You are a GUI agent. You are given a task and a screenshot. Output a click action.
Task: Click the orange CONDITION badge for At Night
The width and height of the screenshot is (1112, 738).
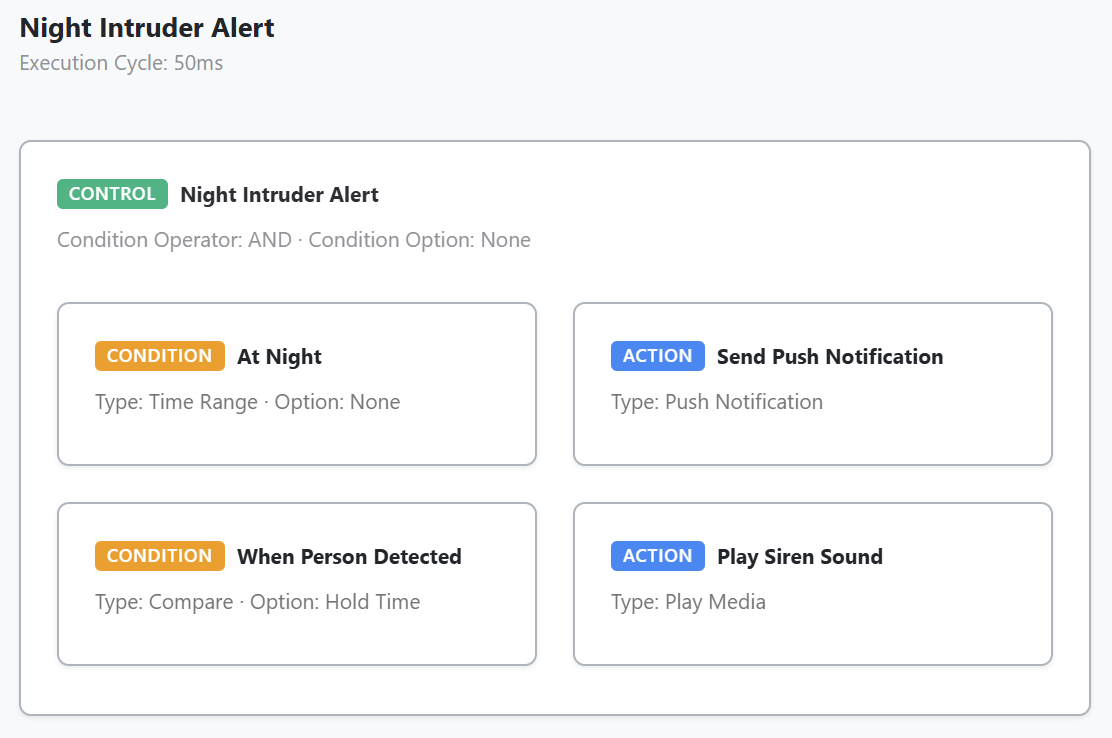pyautogui.click(x=160, y=356)
